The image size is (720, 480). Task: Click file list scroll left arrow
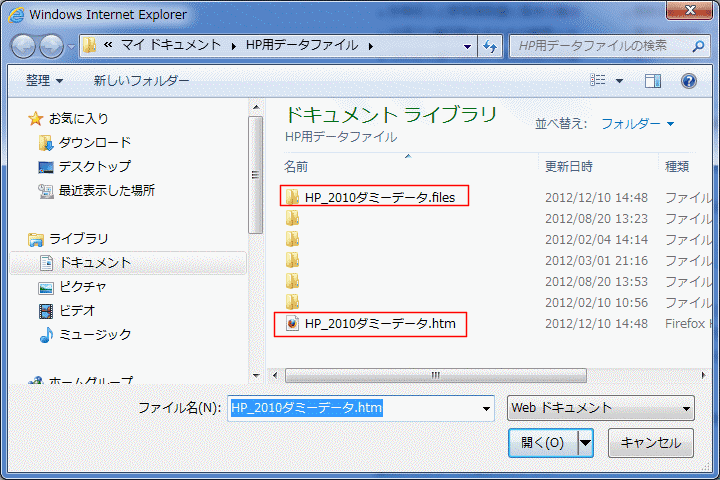(x=275, y=375)
